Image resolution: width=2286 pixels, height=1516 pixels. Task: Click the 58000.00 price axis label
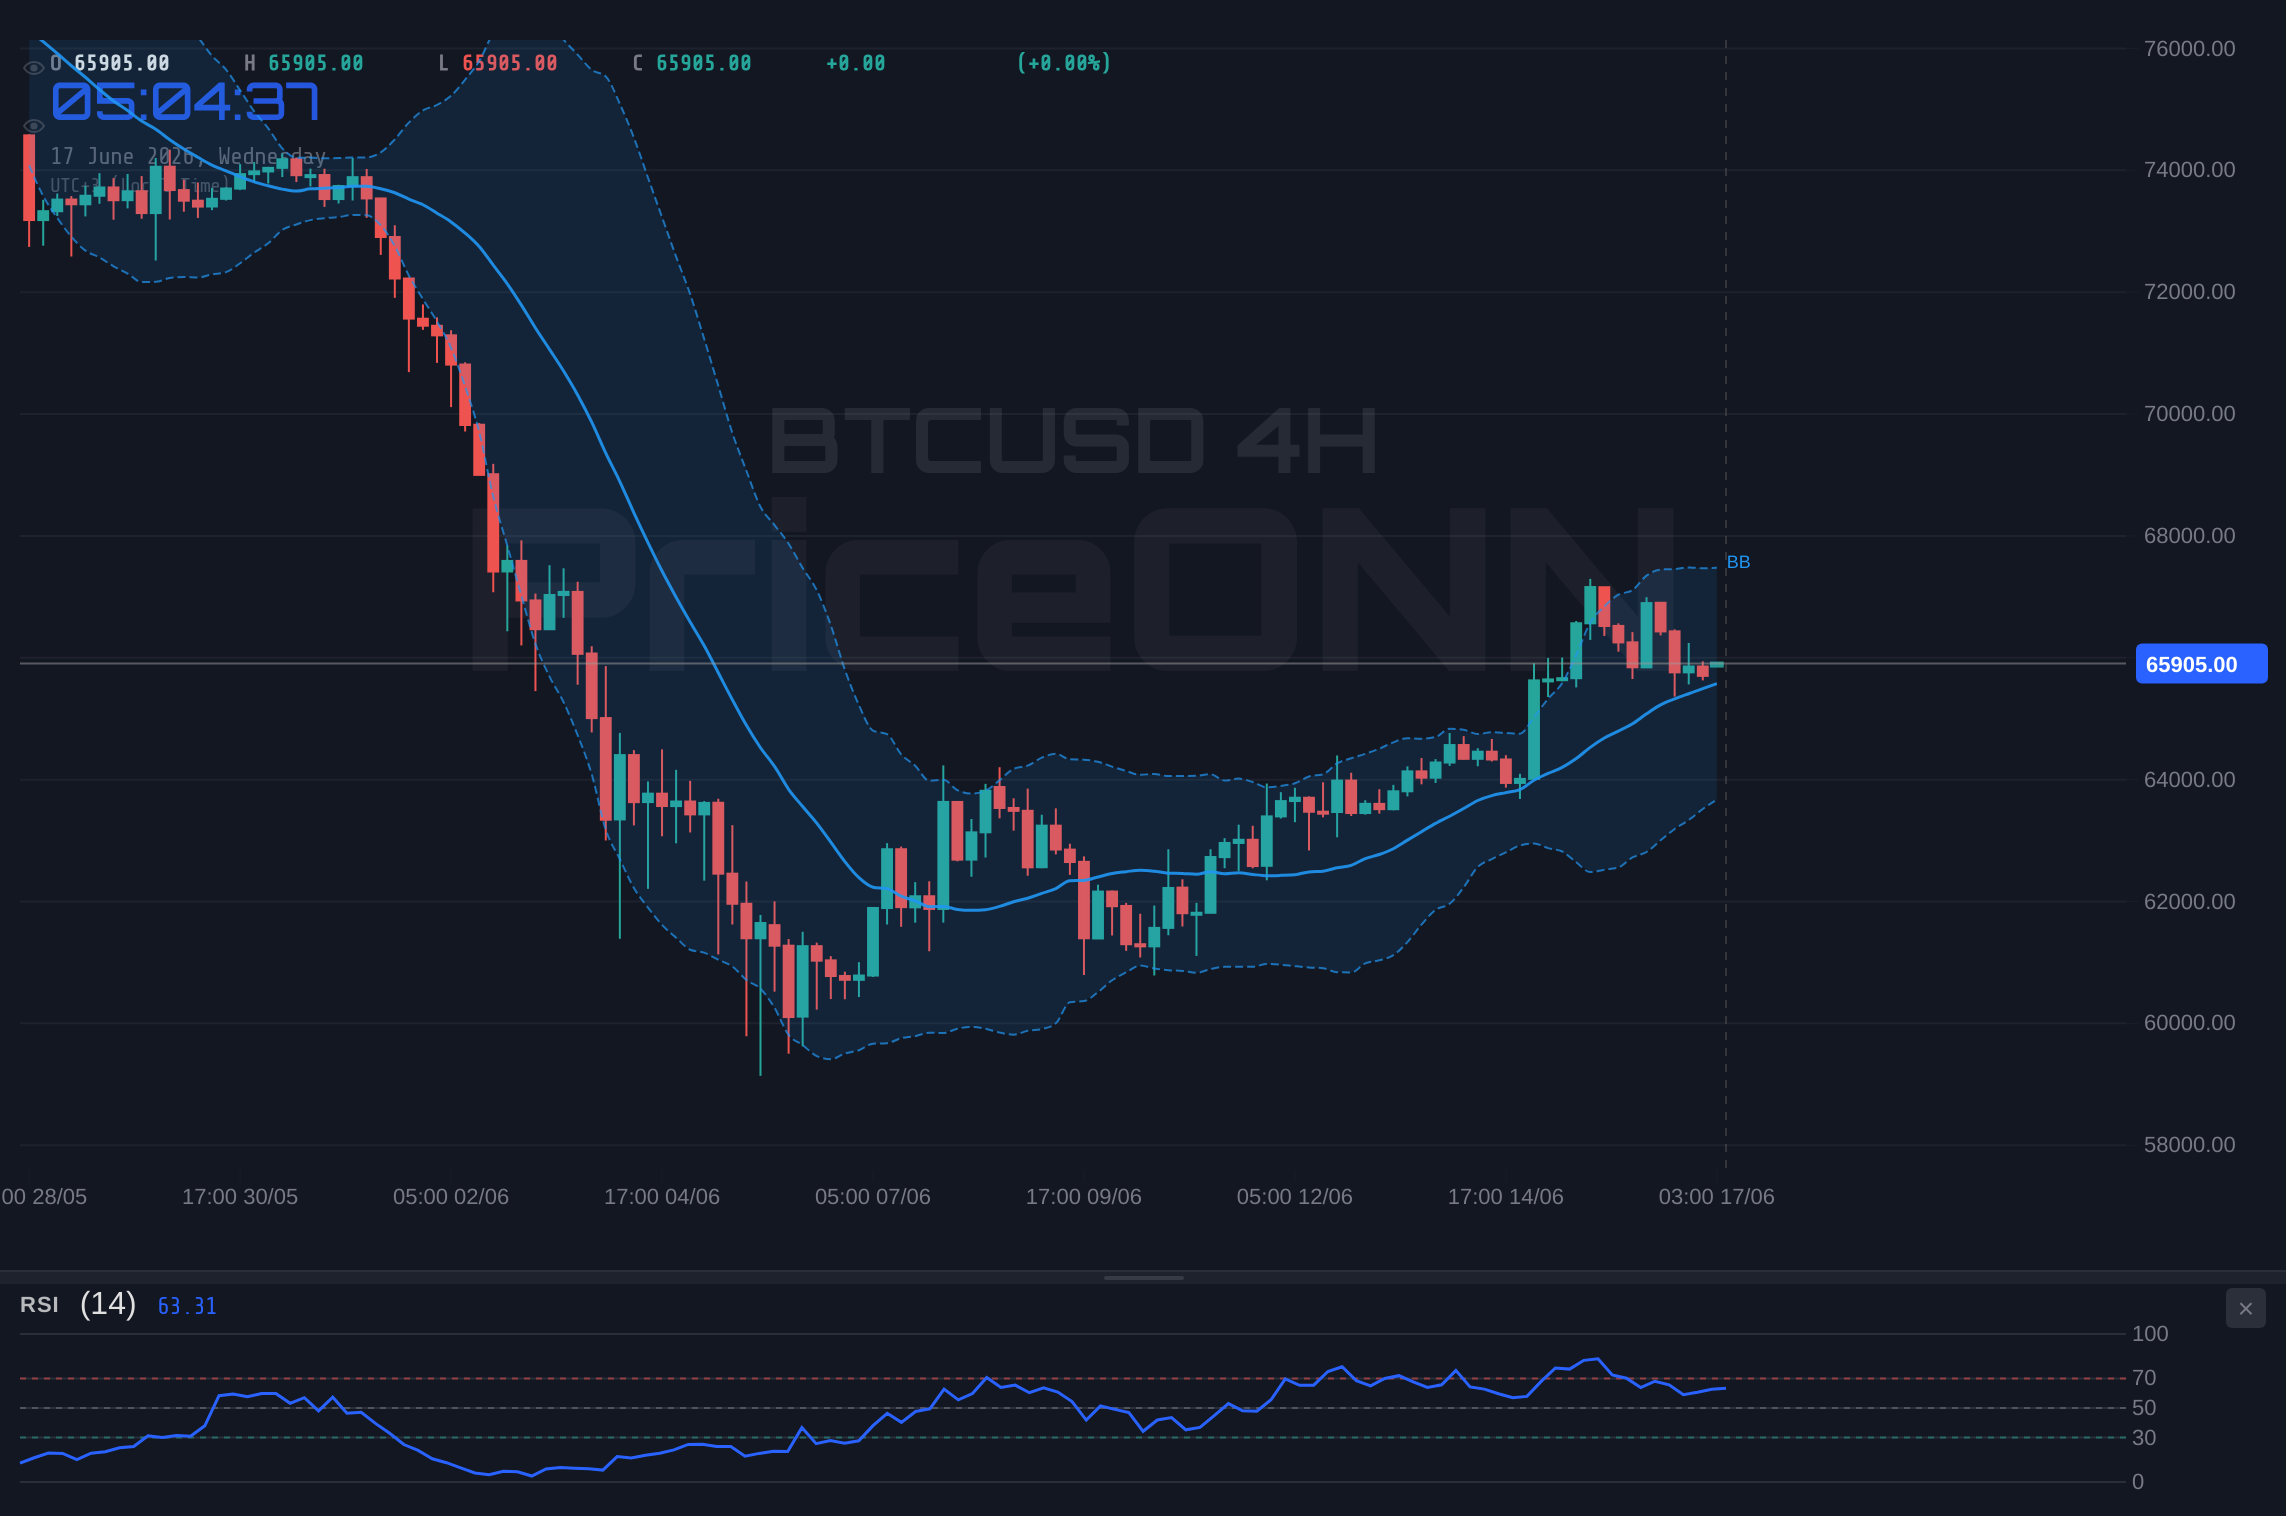tap(2189, 1145)
